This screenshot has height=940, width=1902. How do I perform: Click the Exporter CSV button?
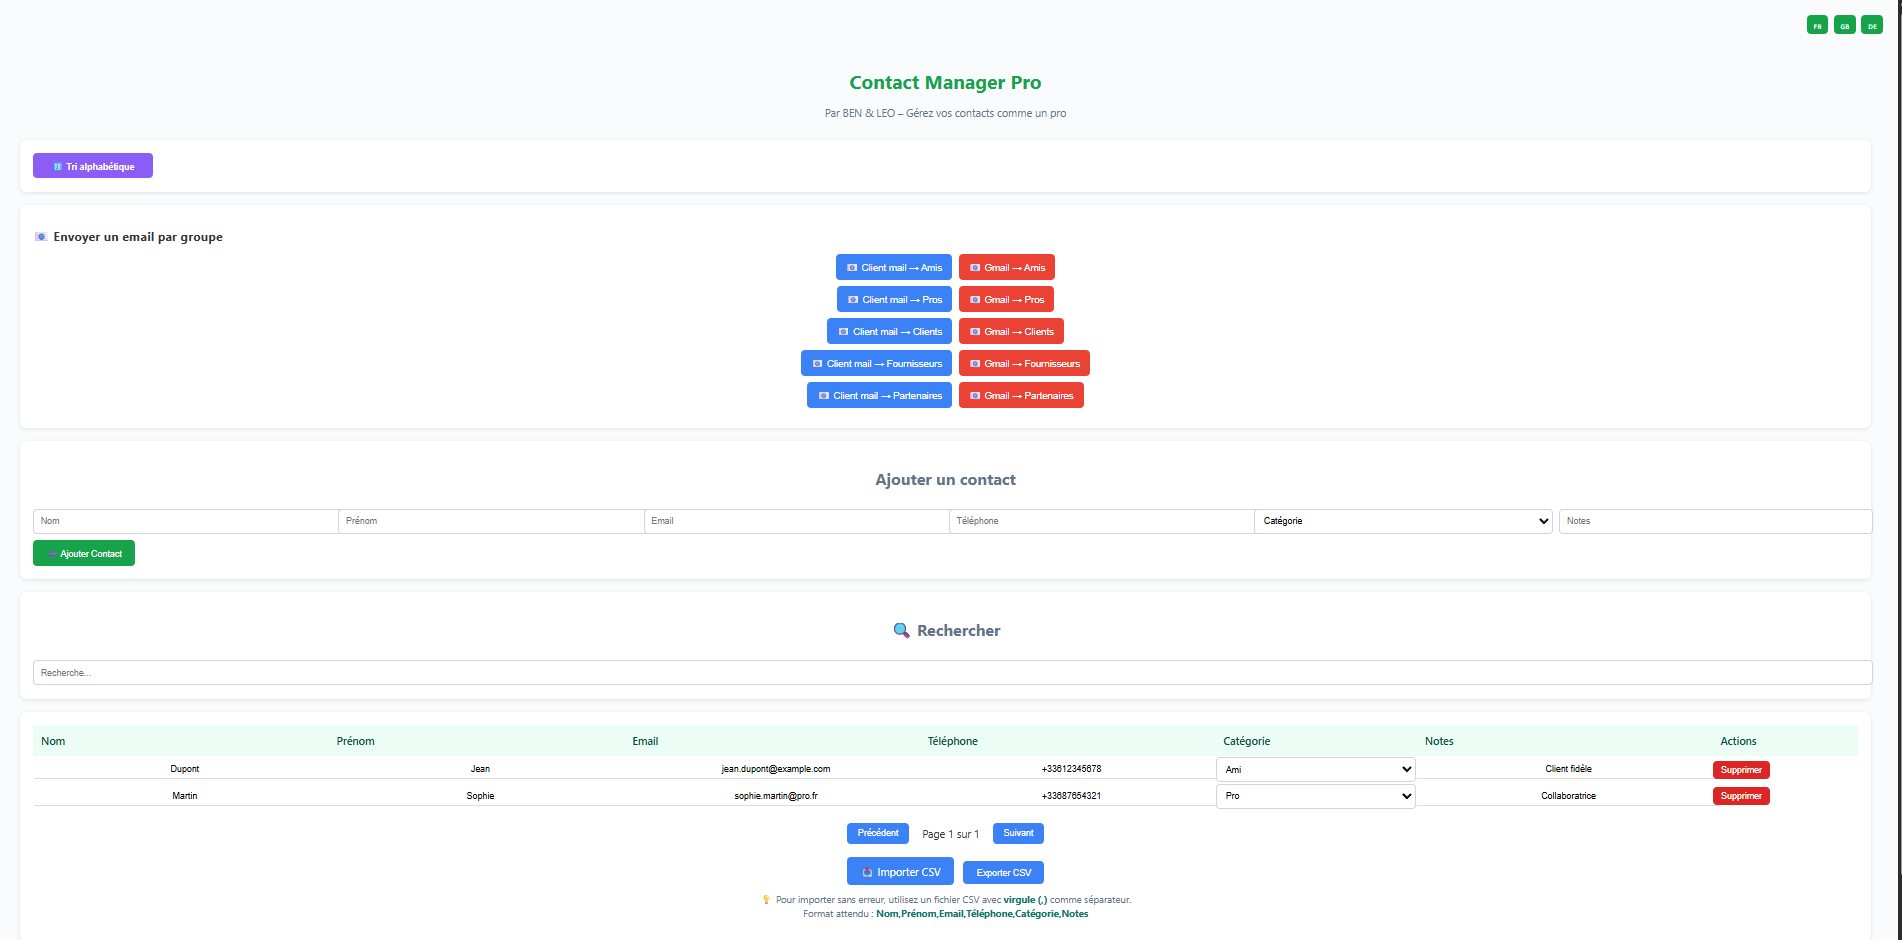[1003, 873]
